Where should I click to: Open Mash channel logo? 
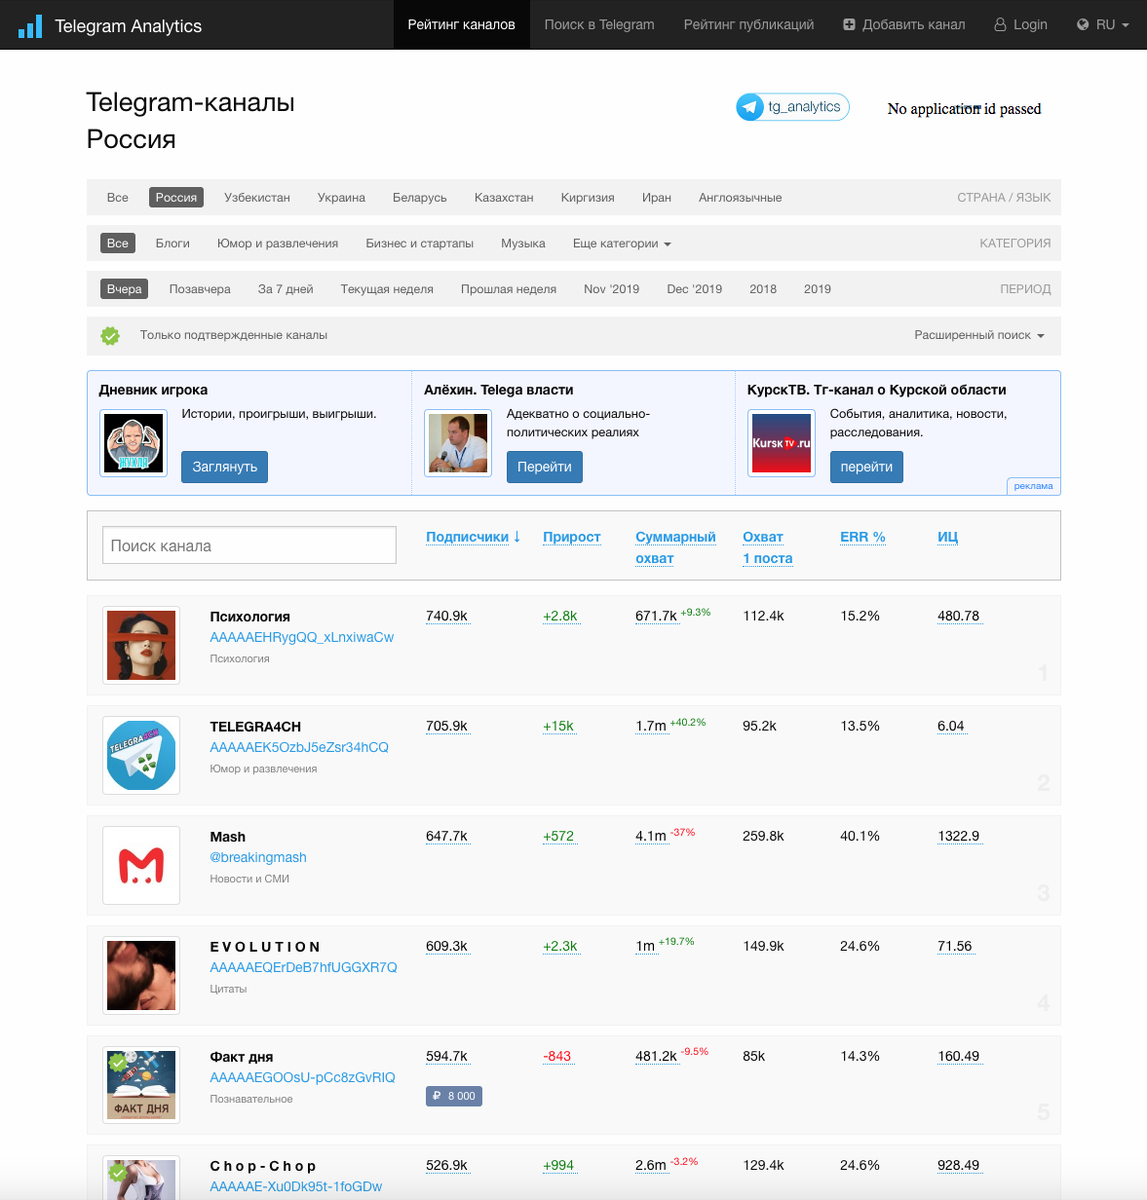click(x=141, y=865)
